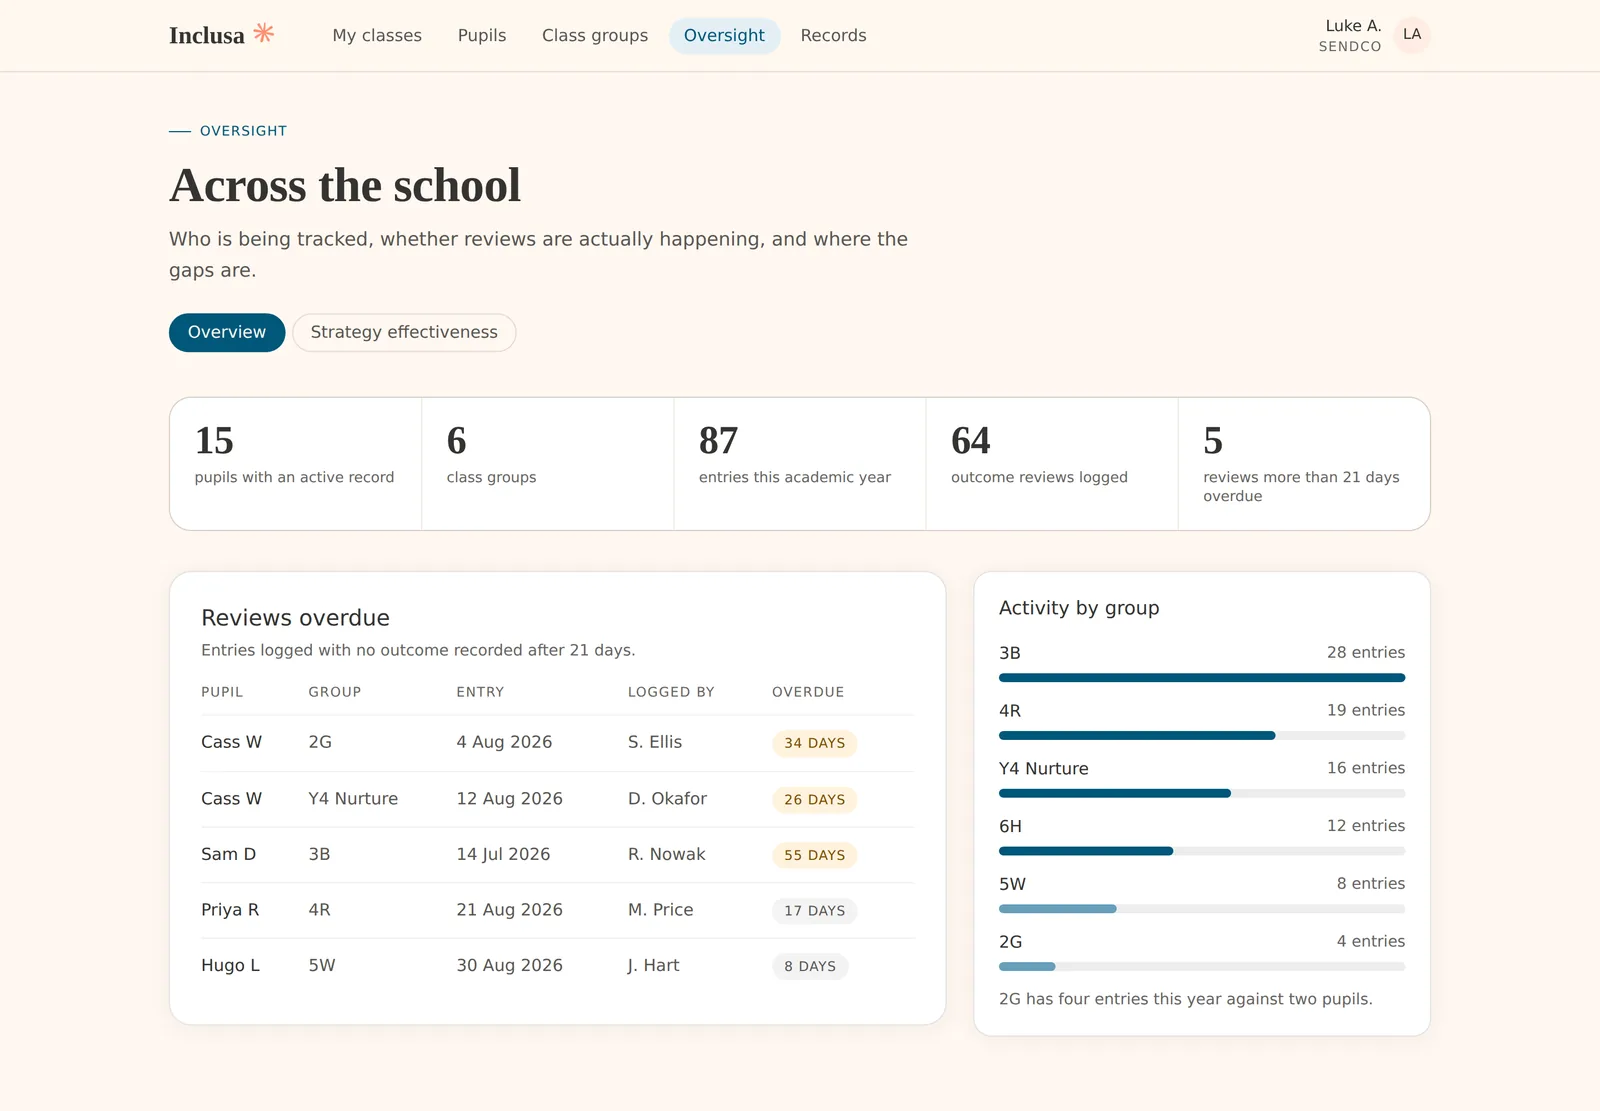1600x1111 pixels.
Task: Click the OVERDUE column header
Action: coord(808,692)
